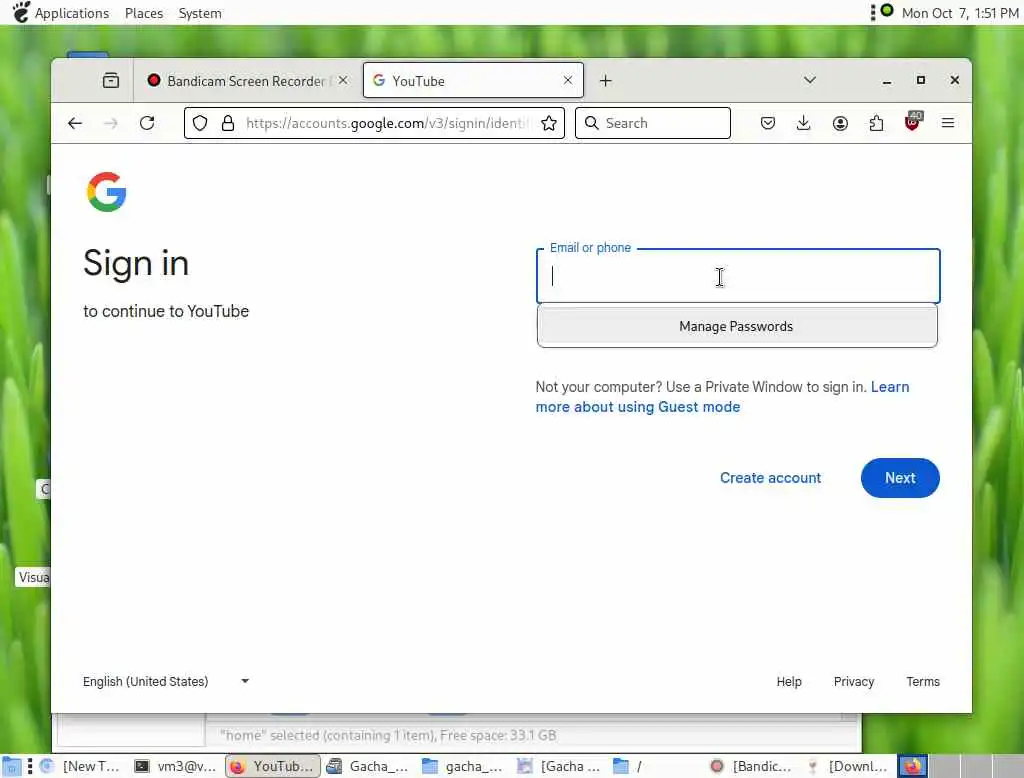Image resolution: width=1024 pixels, height=778 pixels.
Task: Open the System menu
Action: coord(200,13)
